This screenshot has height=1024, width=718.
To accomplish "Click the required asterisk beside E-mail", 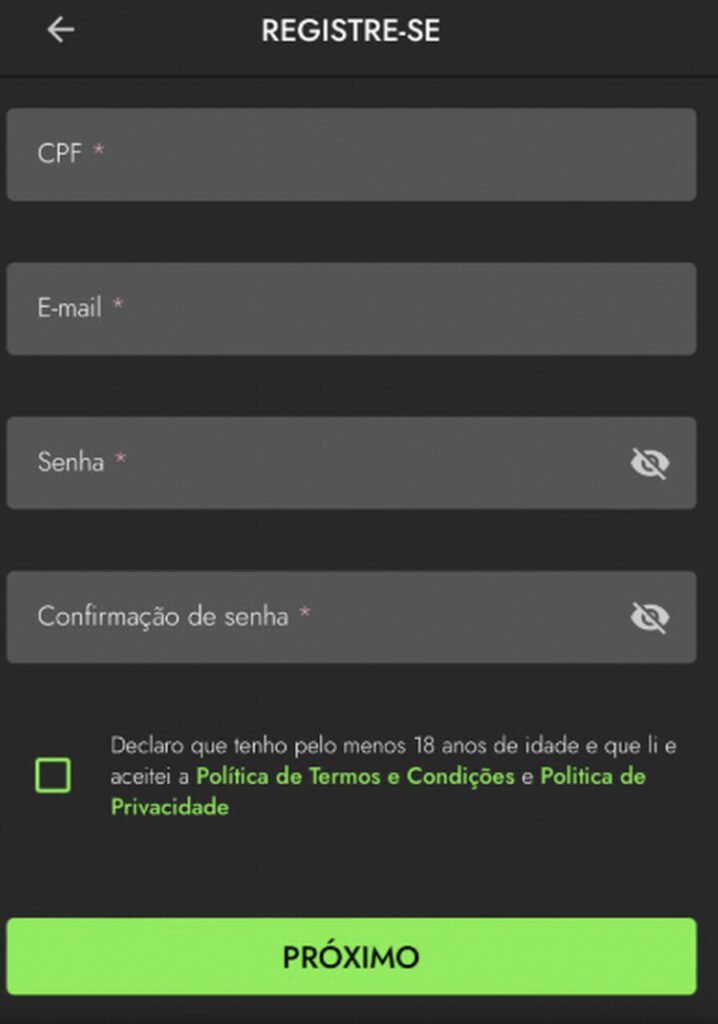I will click(118, 305).
